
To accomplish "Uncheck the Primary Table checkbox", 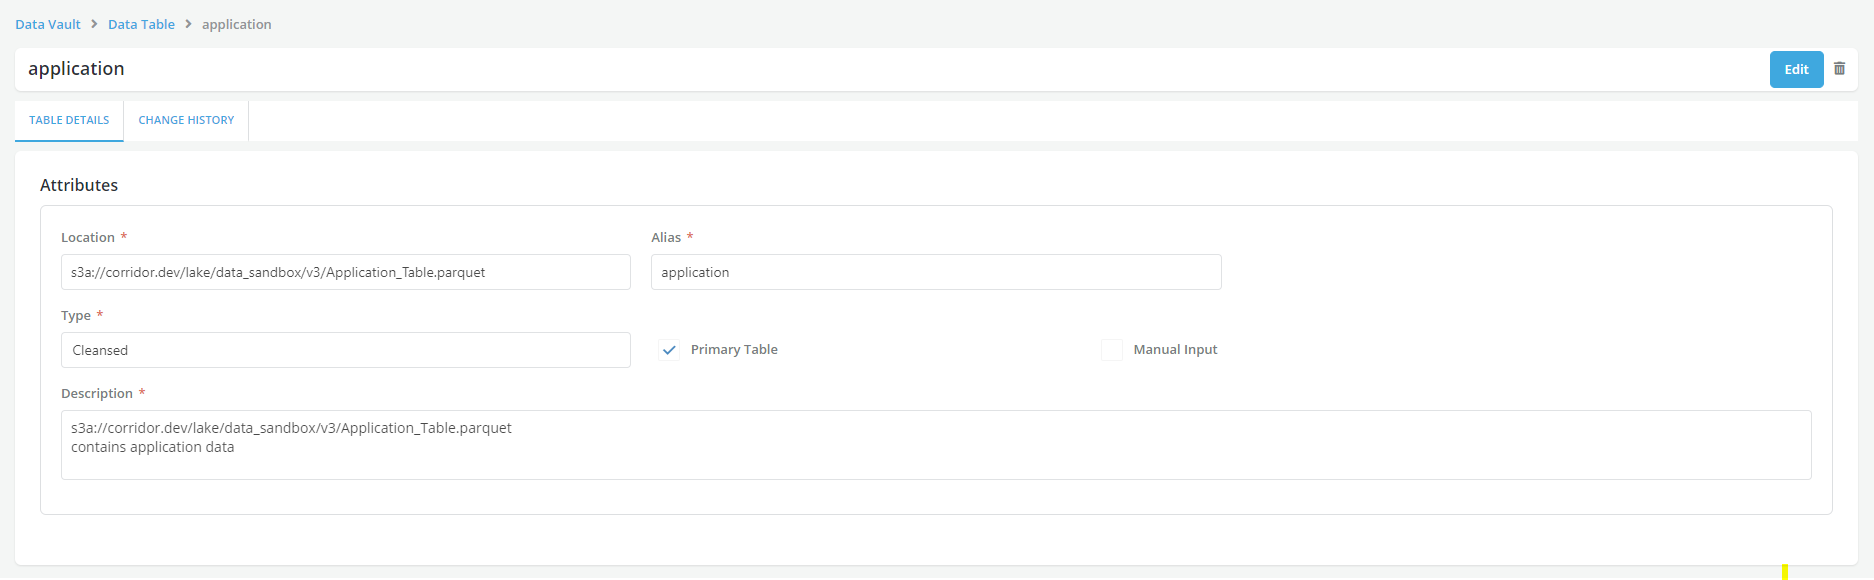I will [669, 350].
